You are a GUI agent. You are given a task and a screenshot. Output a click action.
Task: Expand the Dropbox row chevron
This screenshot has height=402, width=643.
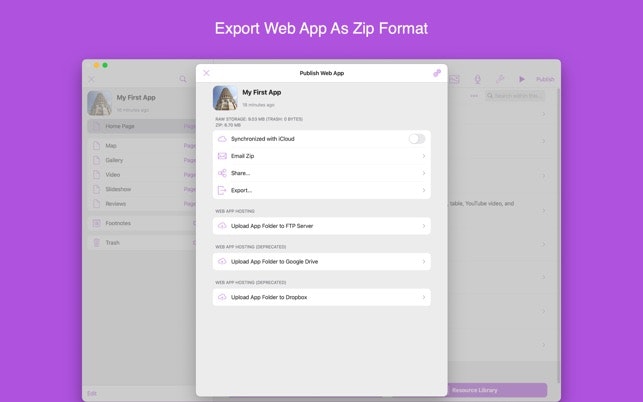[x=424, y=297]
